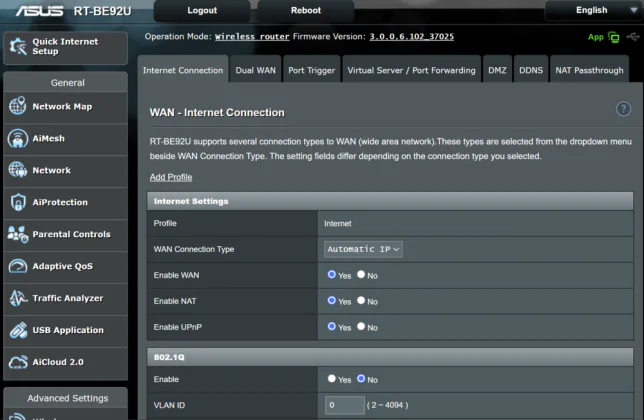644x420 pixels.
Task: Open Virtual Server / Port Forwarding tab
Action: 412,70
